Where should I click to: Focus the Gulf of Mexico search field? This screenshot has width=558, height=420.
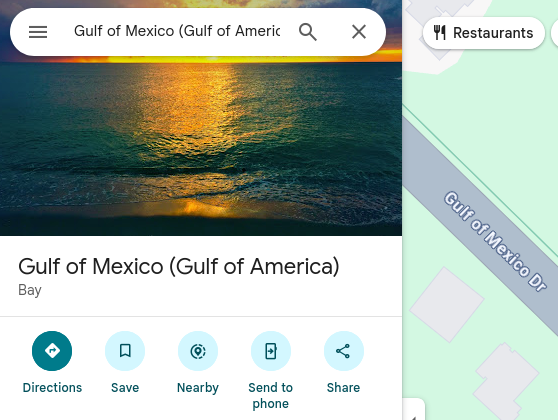coord(177,31)
